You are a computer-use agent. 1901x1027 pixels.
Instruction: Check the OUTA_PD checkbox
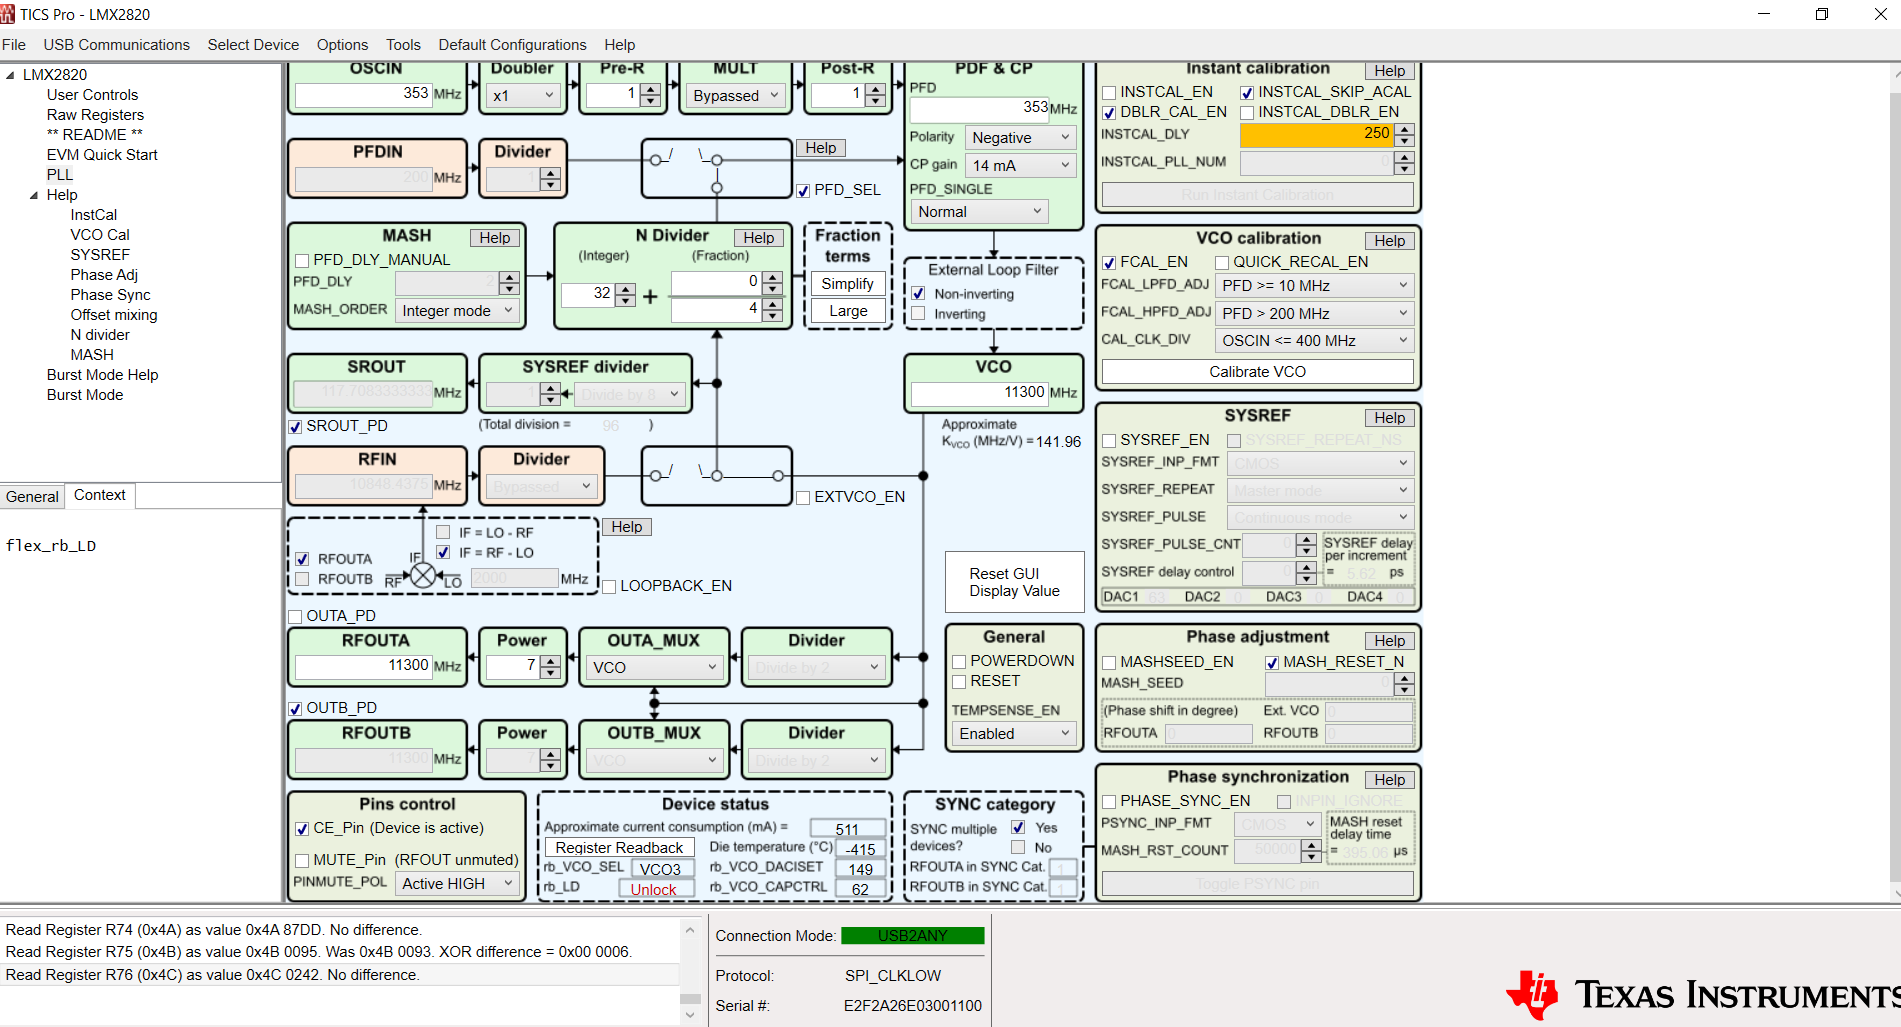tap(295, 616)
